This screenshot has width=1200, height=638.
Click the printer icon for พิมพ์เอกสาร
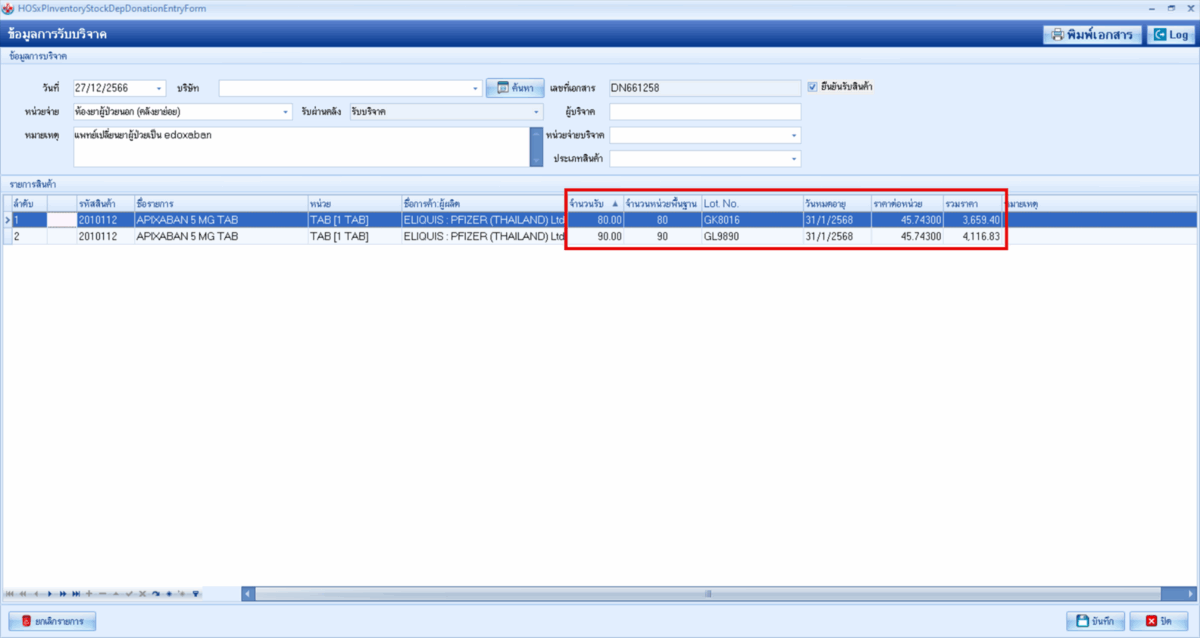tap(1056, 35)
